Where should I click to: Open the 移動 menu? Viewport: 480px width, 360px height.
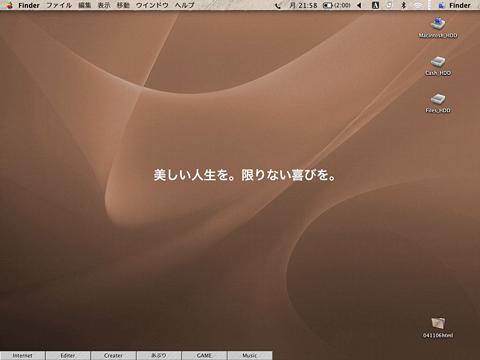[x=123, y=5]
